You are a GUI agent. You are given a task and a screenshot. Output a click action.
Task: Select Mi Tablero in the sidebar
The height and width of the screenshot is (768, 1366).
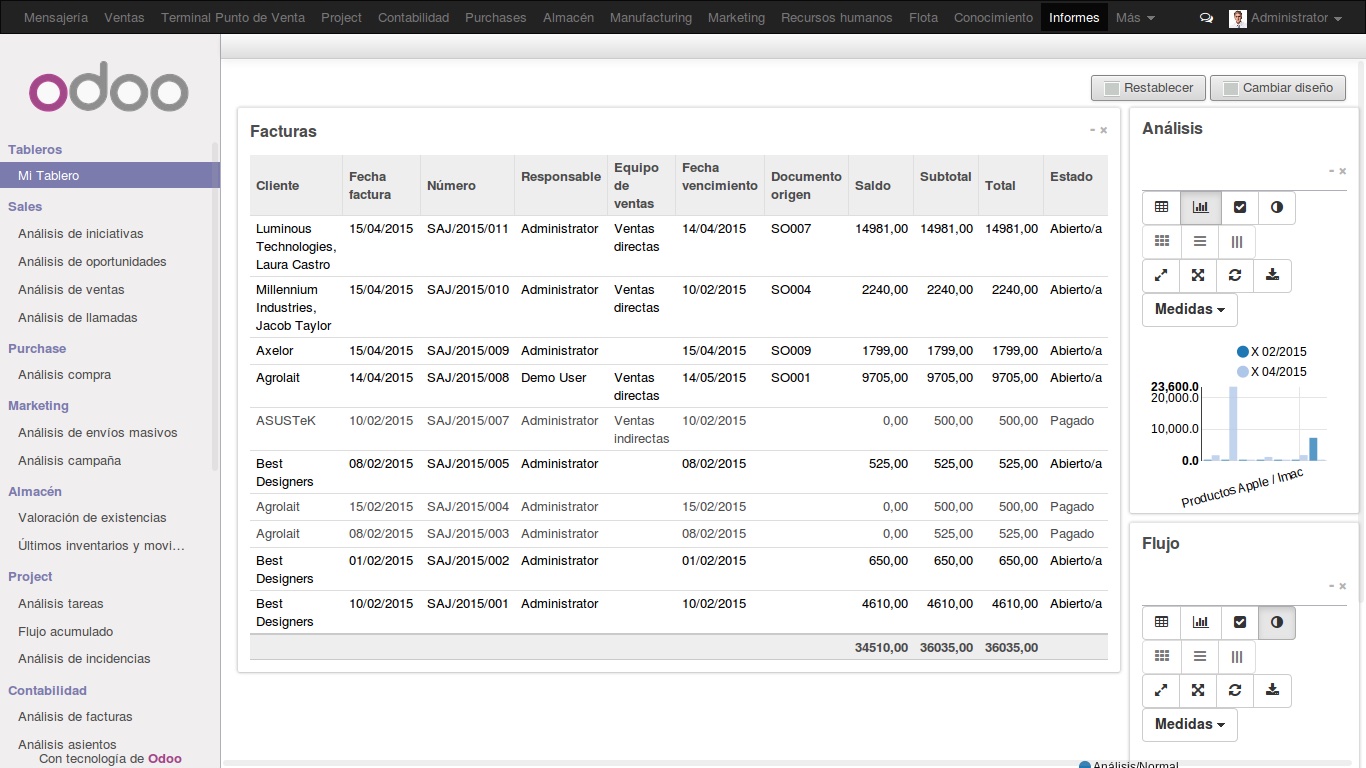[x=110, y=176]
